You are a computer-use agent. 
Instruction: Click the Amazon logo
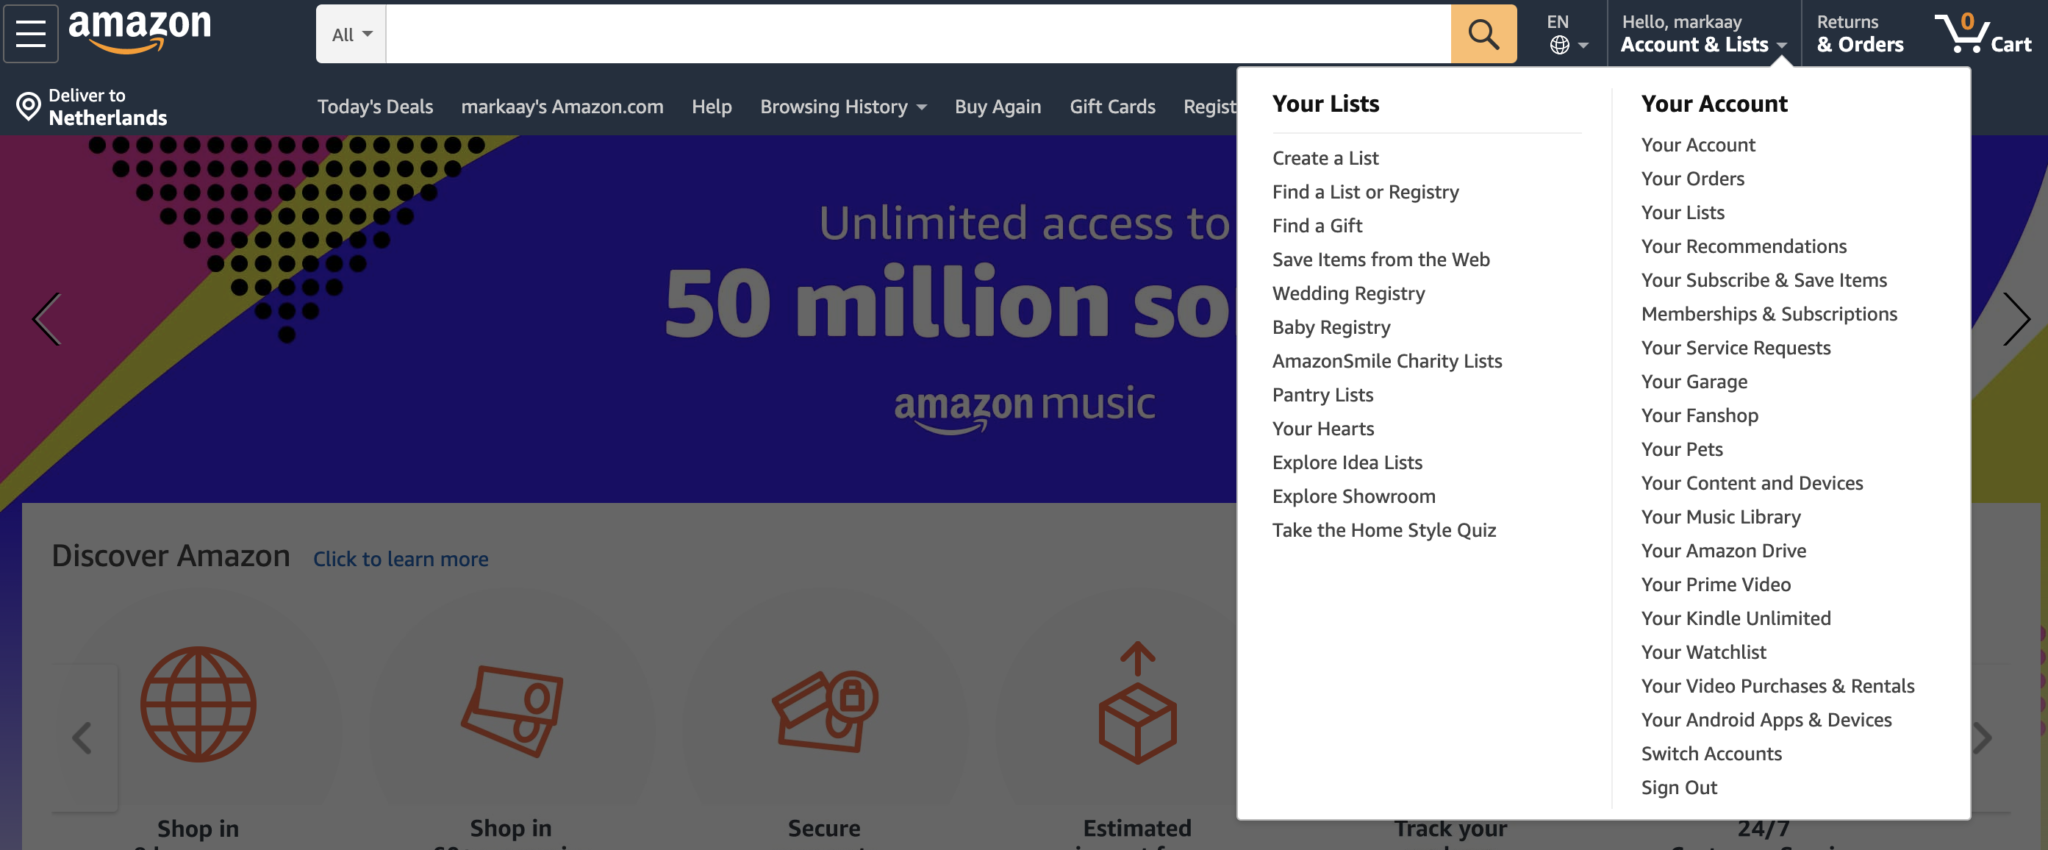(x=140, y=31)
